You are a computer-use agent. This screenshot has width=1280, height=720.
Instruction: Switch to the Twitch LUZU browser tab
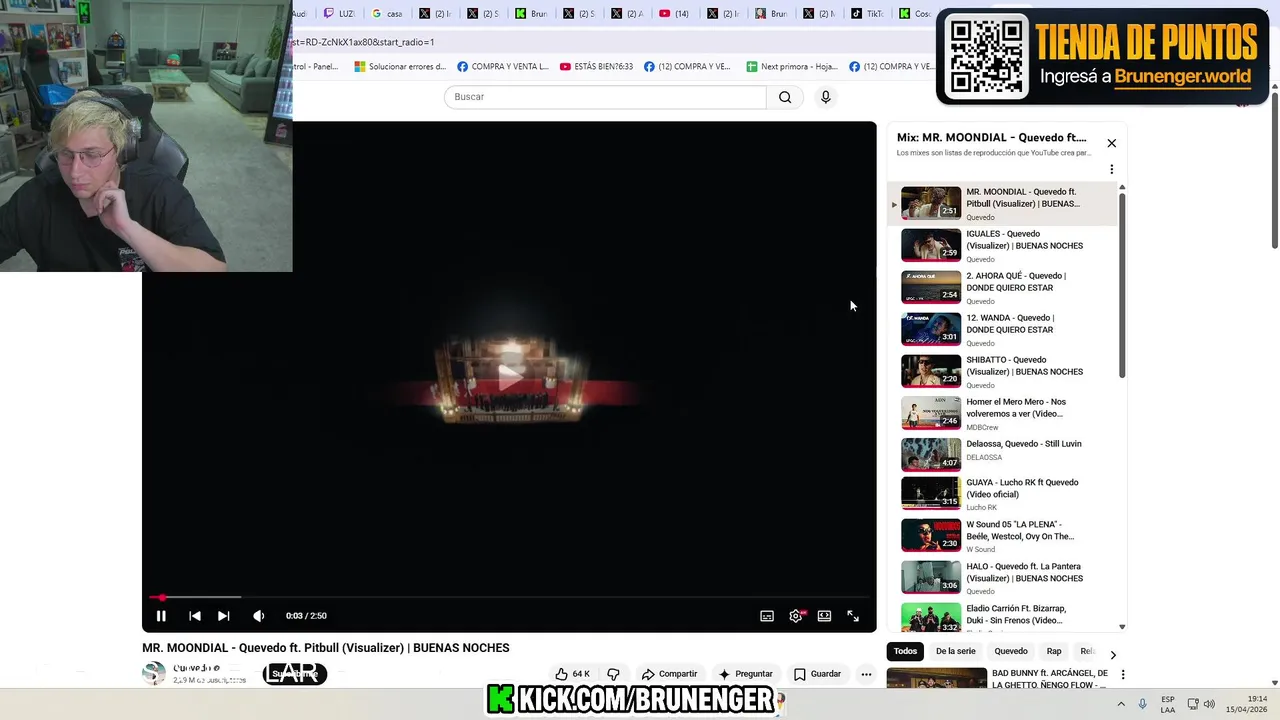pos(338,14)
